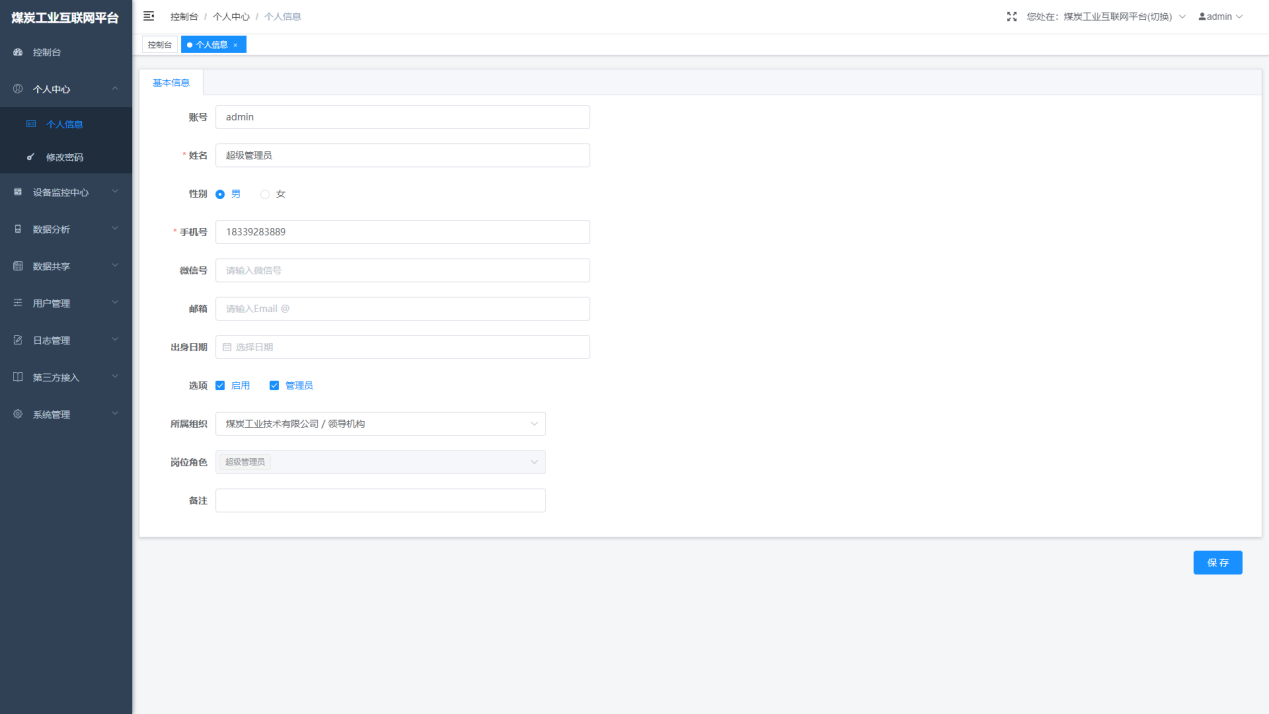This screenshot has width=1269, height=714.
Task: Click the 控制台 dashboard icon in sidebar
Action: coord(18,52)
